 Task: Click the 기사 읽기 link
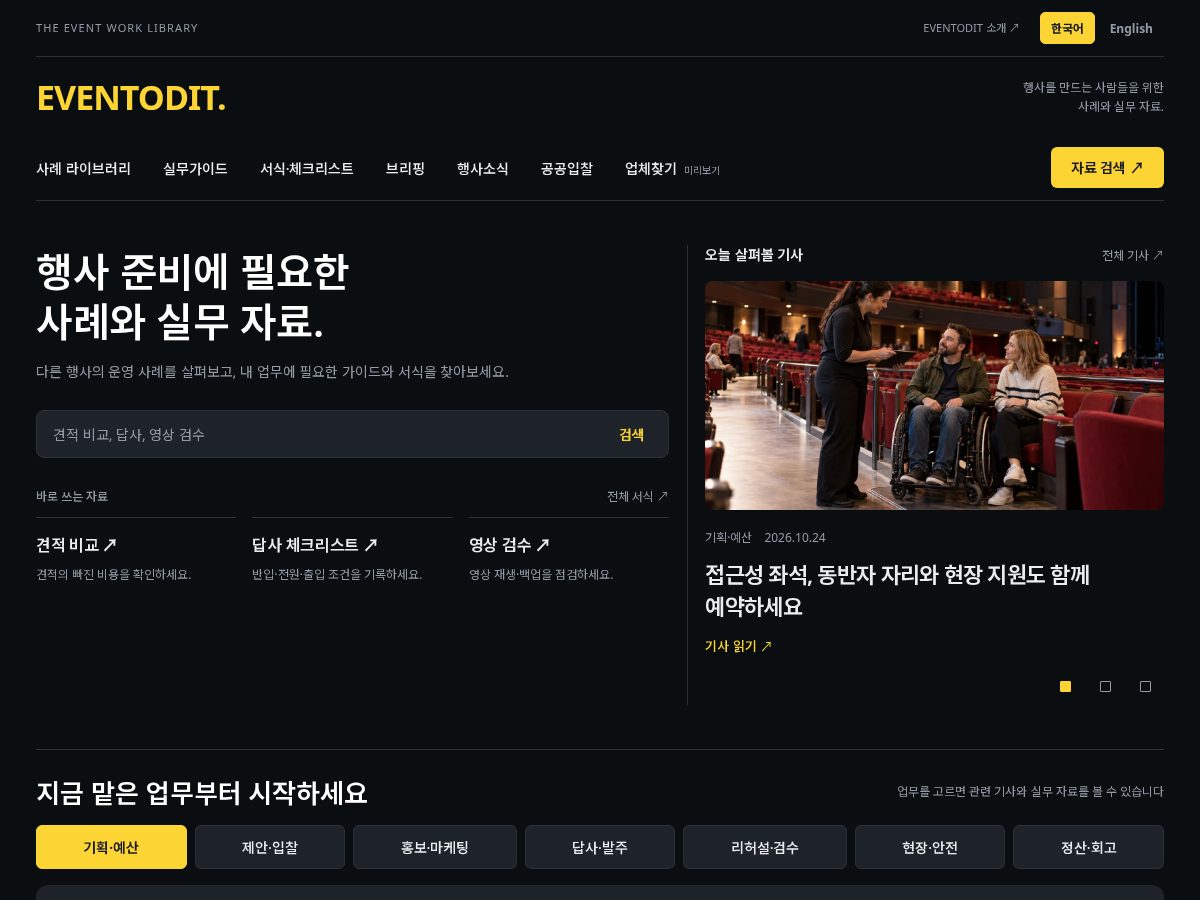pyautogui.click(x=738, y=646)
